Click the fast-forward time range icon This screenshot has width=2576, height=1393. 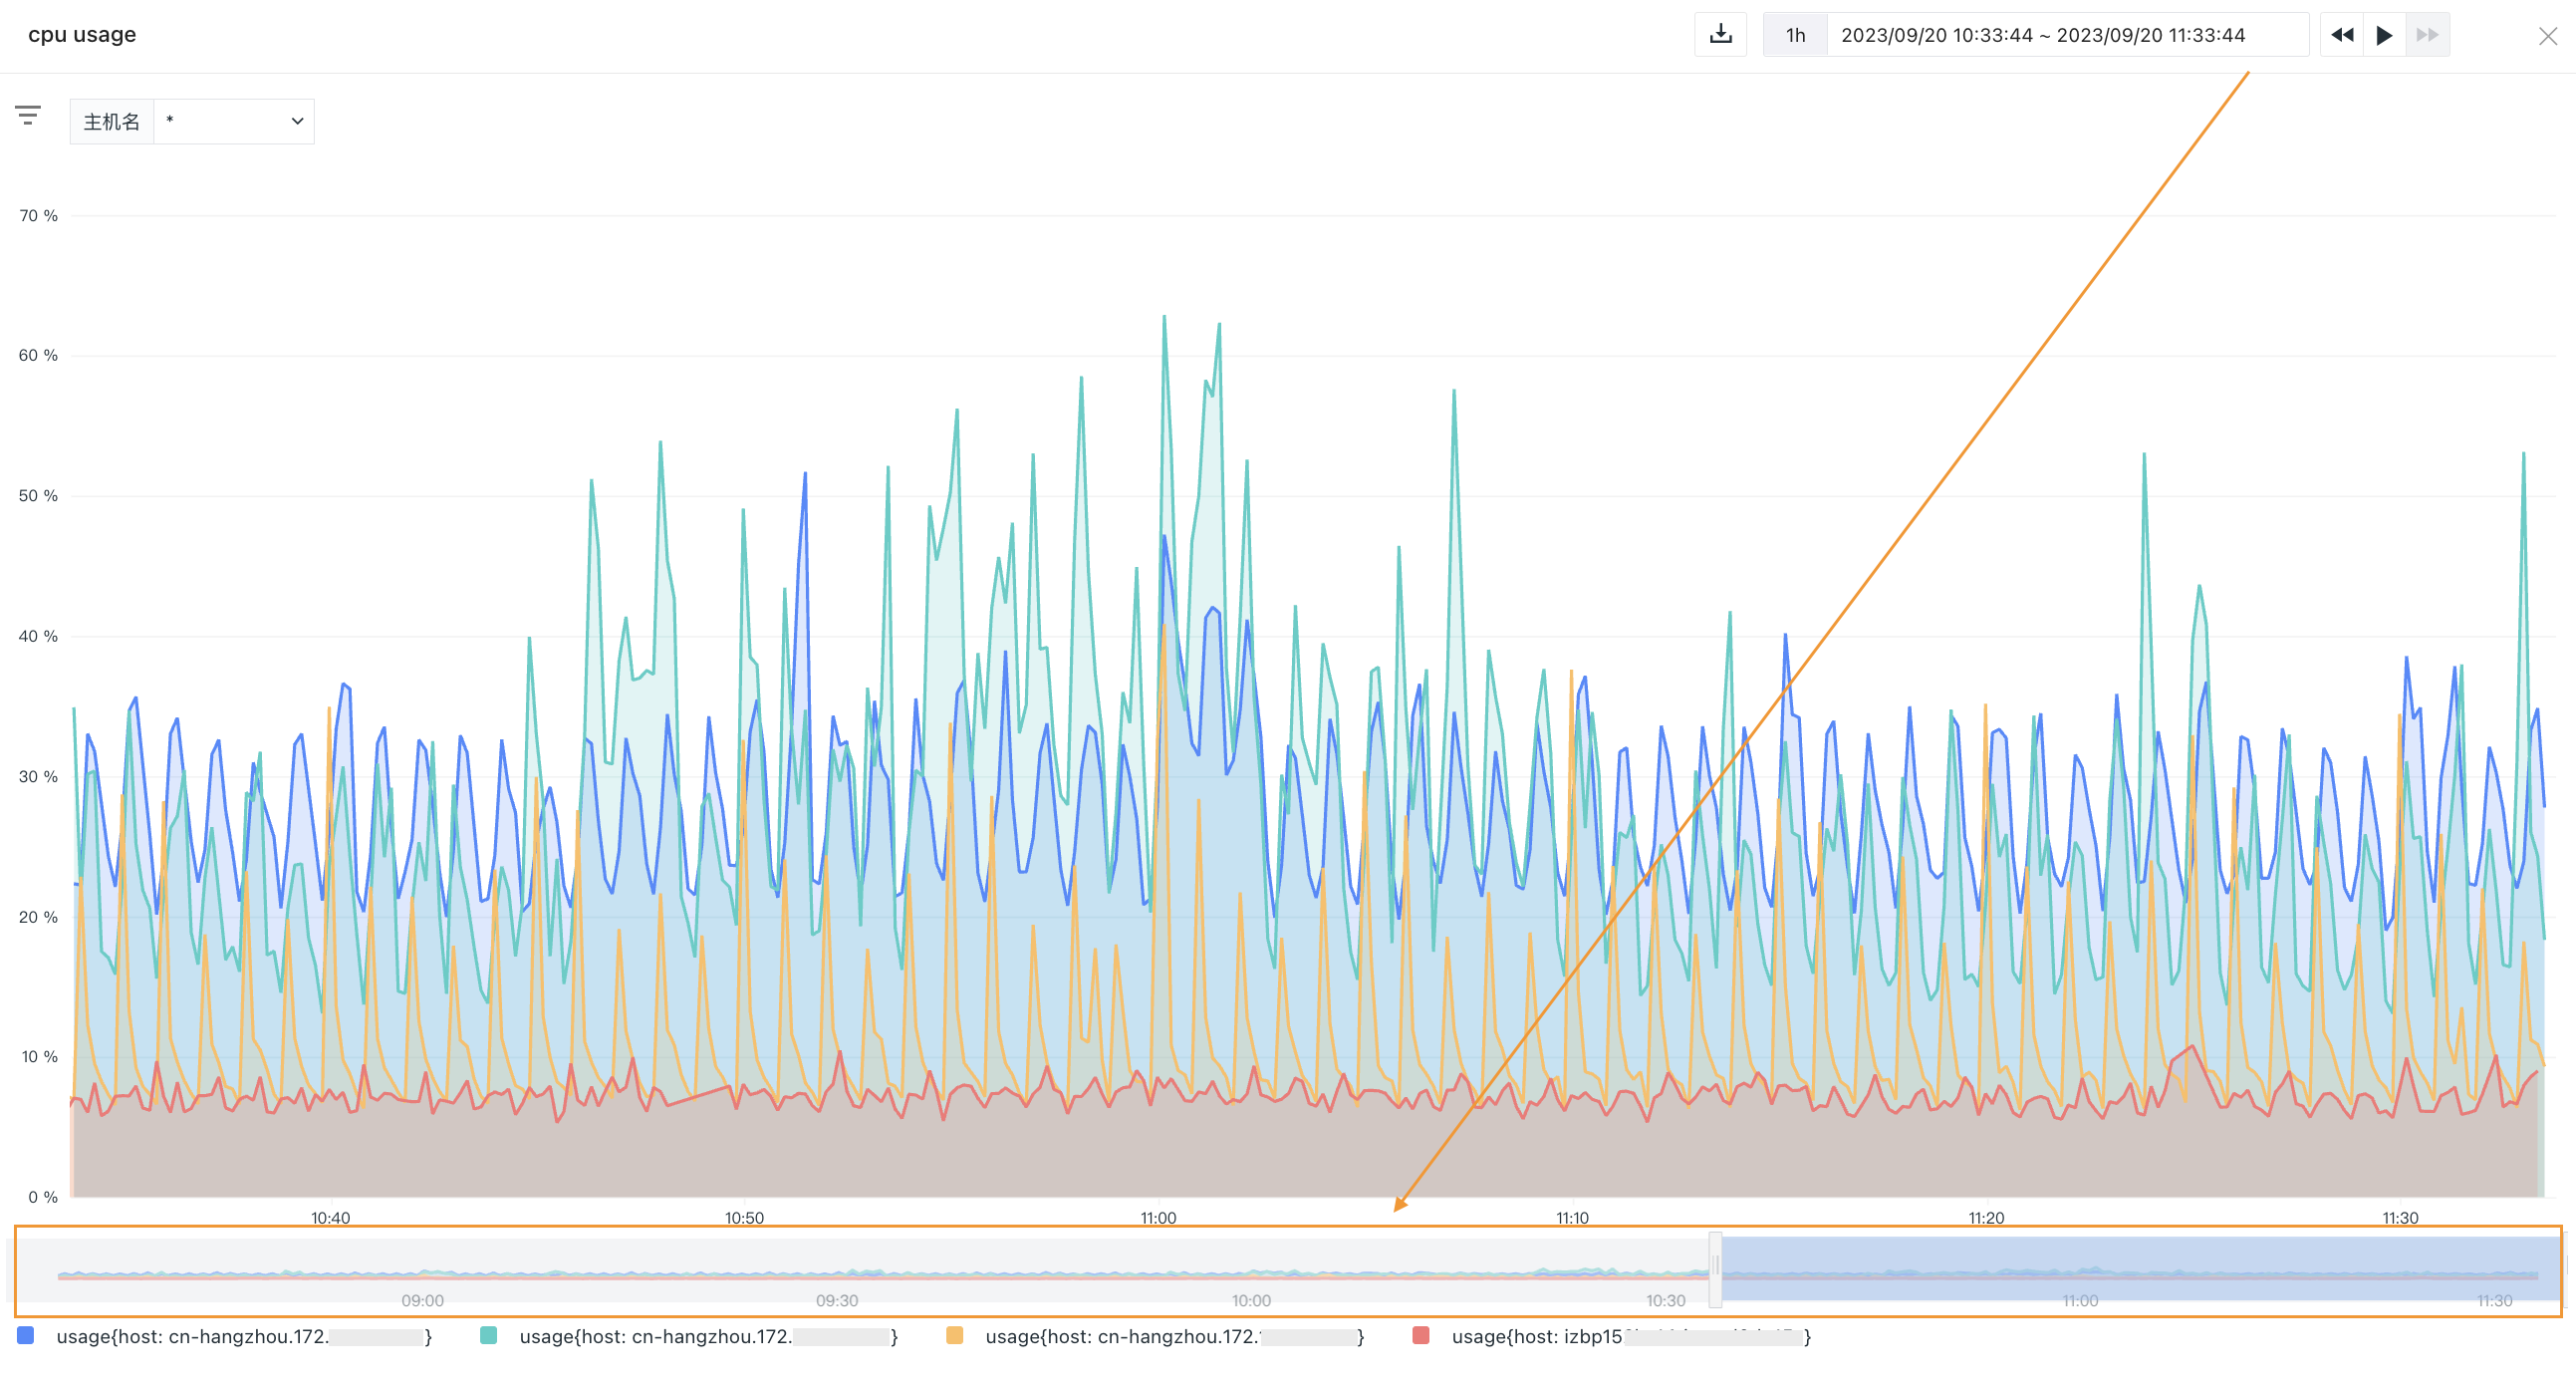point(2428,35)
